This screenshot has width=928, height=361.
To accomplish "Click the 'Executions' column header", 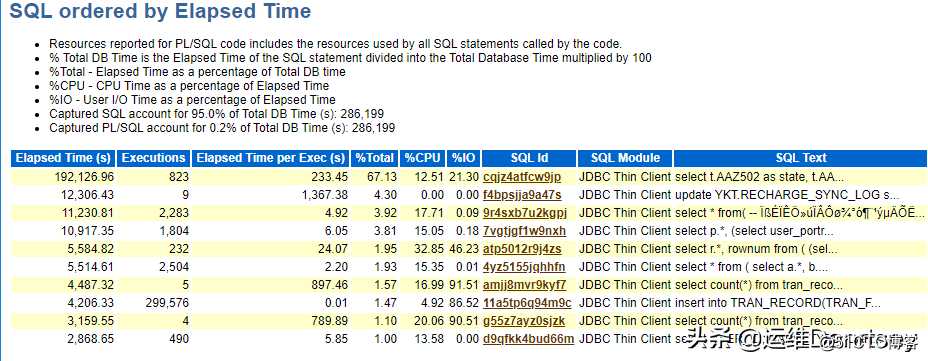I will [x=153, y=158].
